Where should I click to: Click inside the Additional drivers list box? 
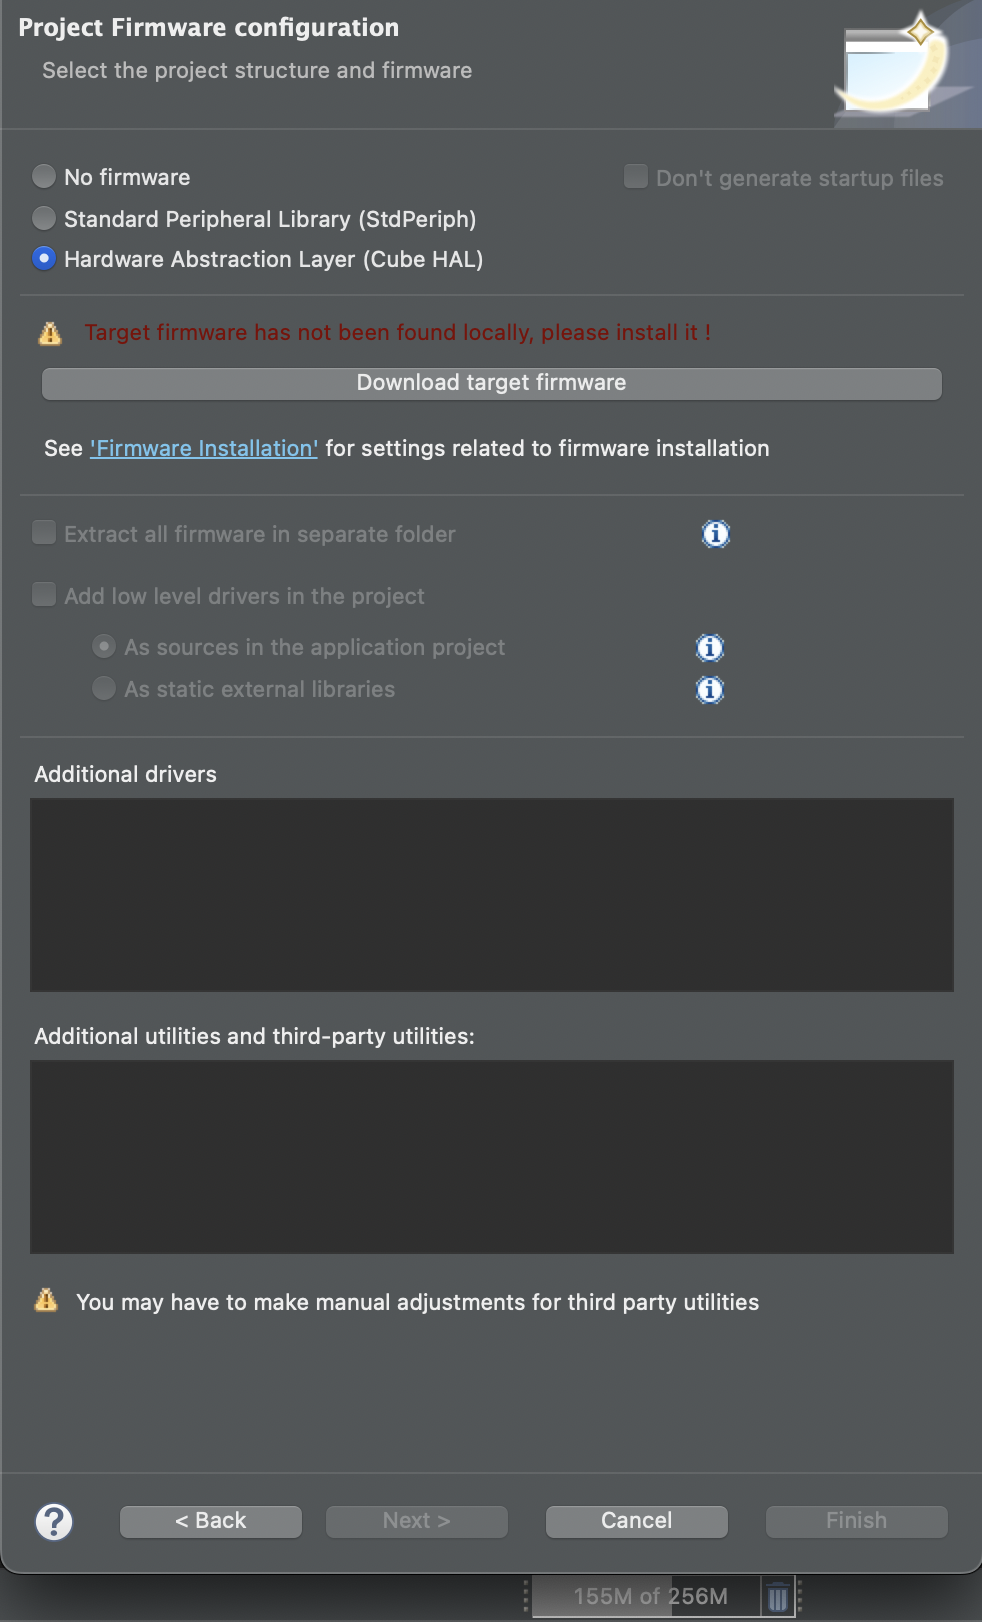point(491,894)
